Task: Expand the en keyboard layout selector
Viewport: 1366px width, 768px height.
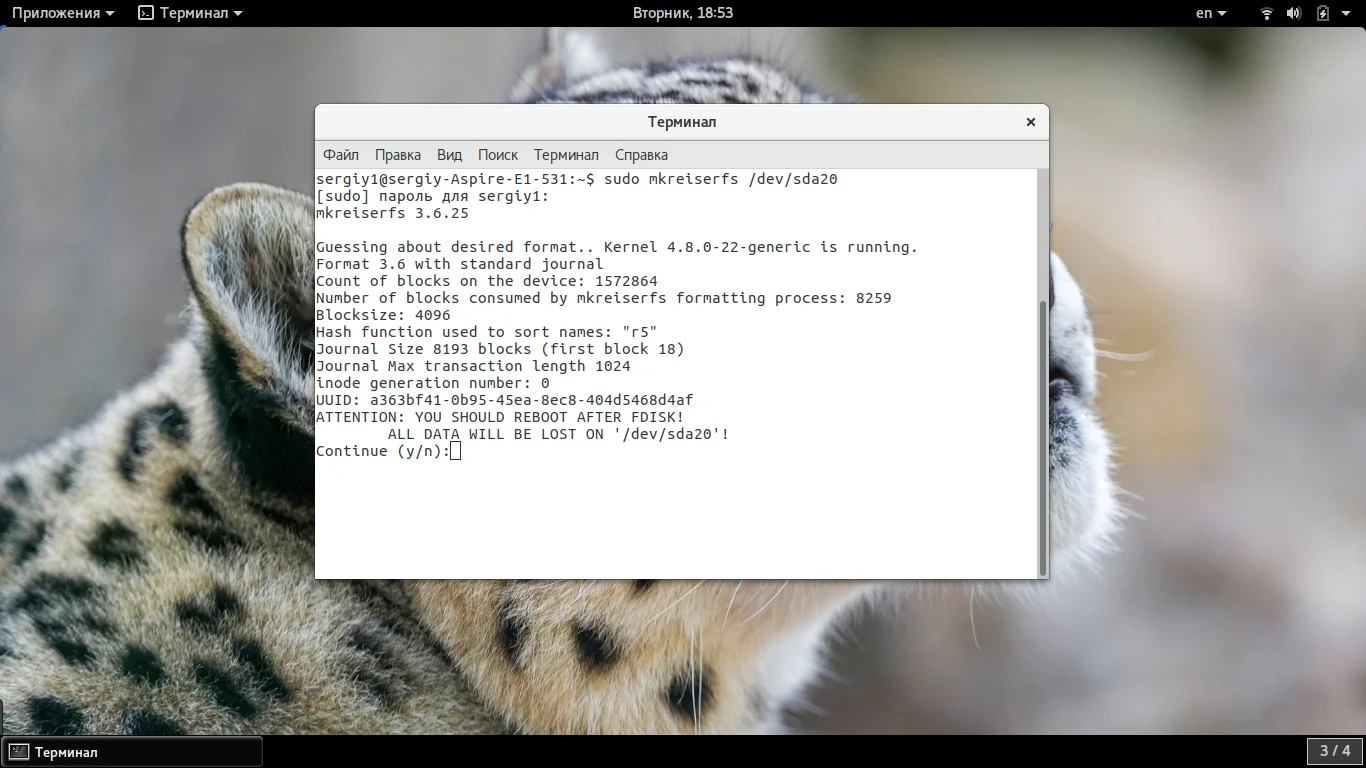Action: pos(1210,13)
